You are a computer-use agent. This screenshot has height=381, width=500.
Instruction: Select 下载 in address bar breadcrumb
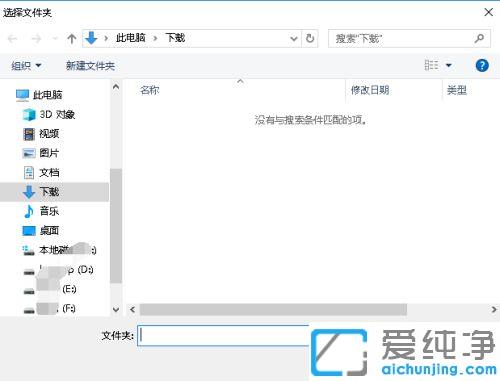175,38
